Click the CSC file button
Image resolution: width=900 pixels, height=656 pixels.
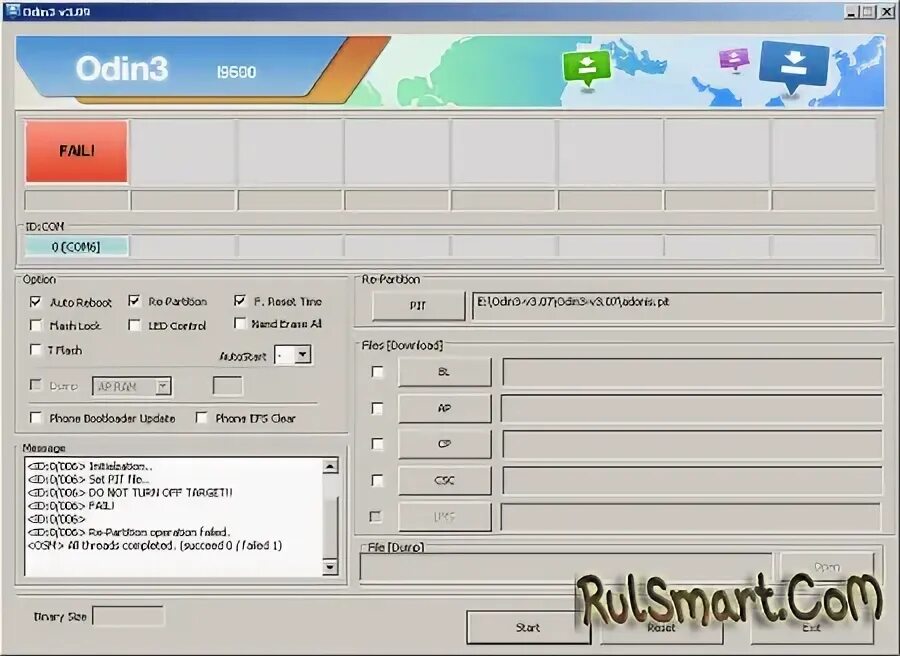(444, 480)
